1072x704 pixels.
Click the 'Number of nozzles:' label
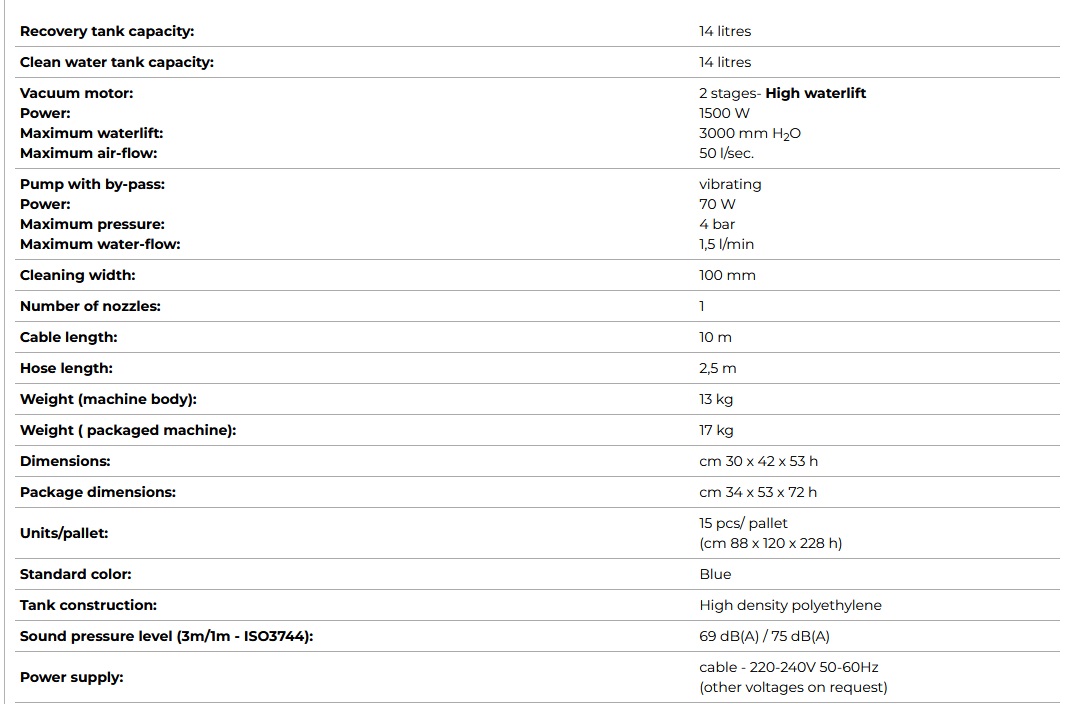coord(90,306)
